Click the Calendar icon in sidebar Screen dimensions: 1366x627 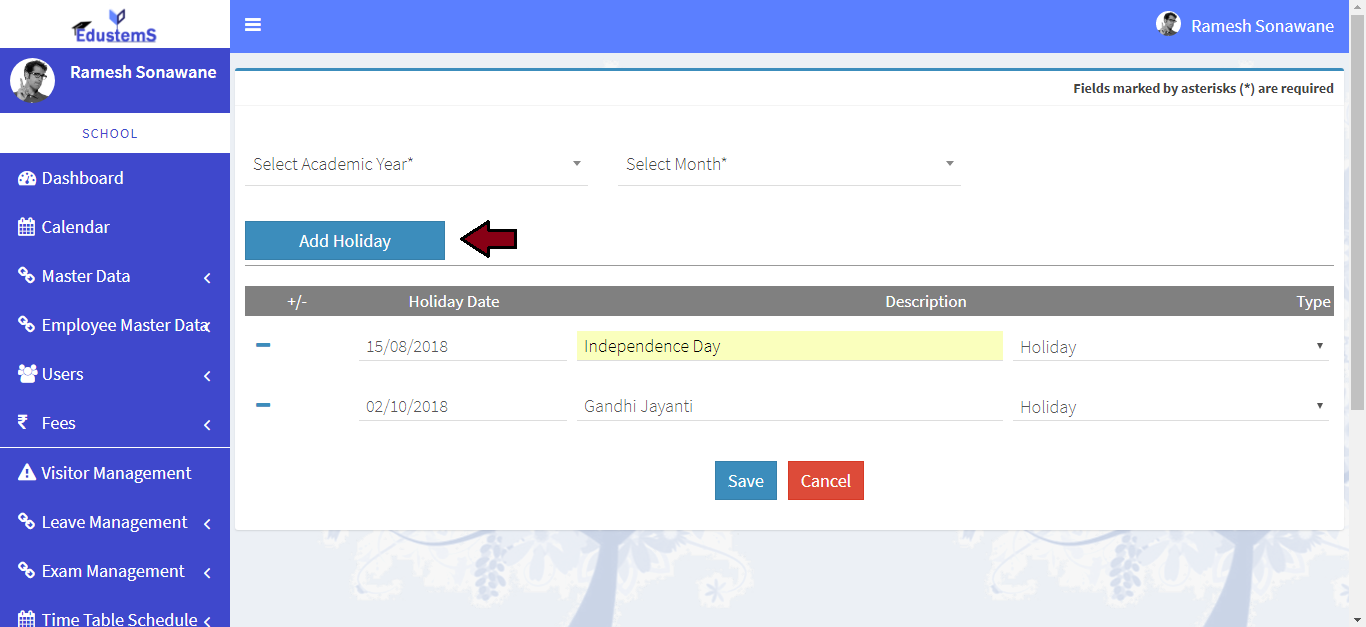(27, 227)
